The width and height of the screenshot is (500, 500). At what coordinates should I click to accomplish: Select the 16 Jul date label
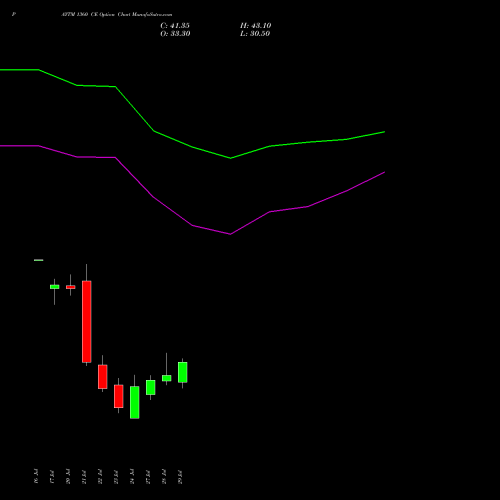click(36, 476)
